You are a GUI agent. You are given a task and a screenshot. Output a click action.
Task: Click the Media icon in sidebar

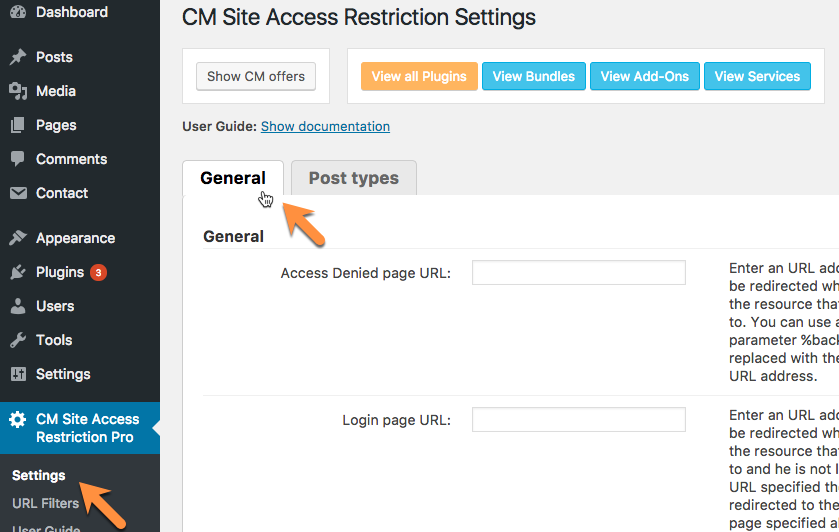(x=18, y=91)
